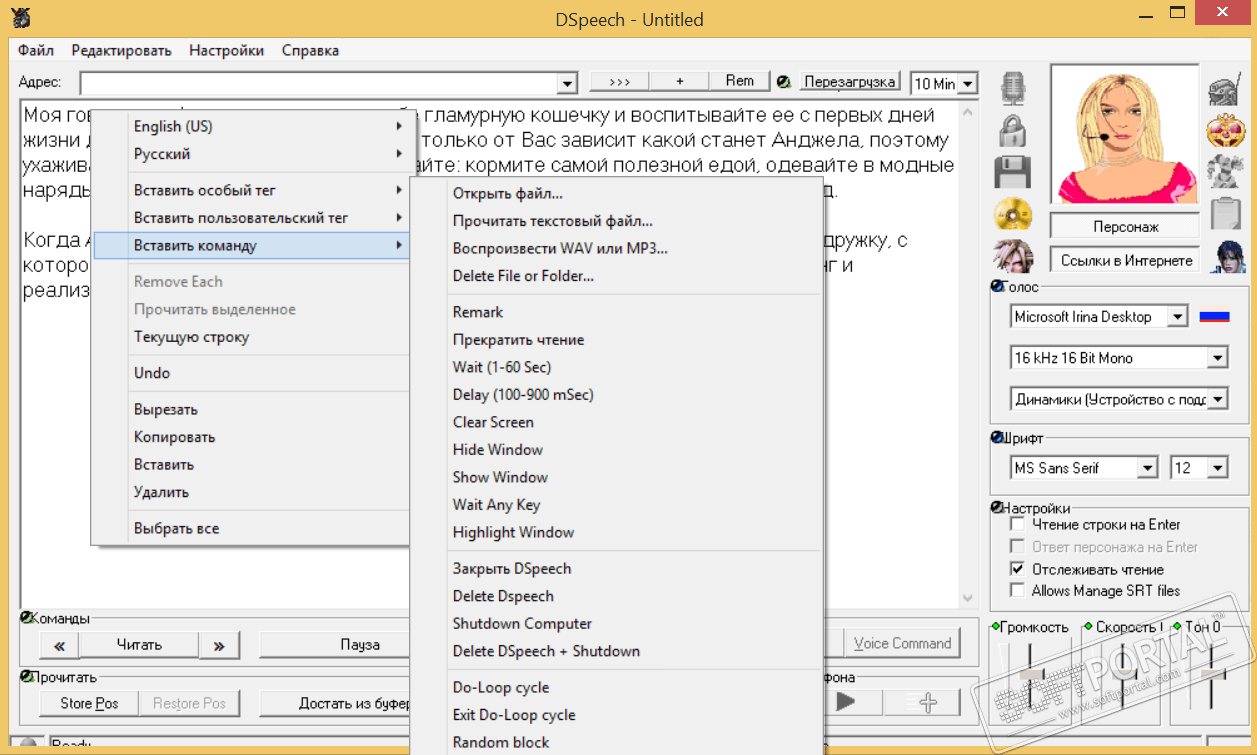The height and width of the screenshot is (755, 1257).
Task: Click the round icon beside Голос label
Action: 996,287
